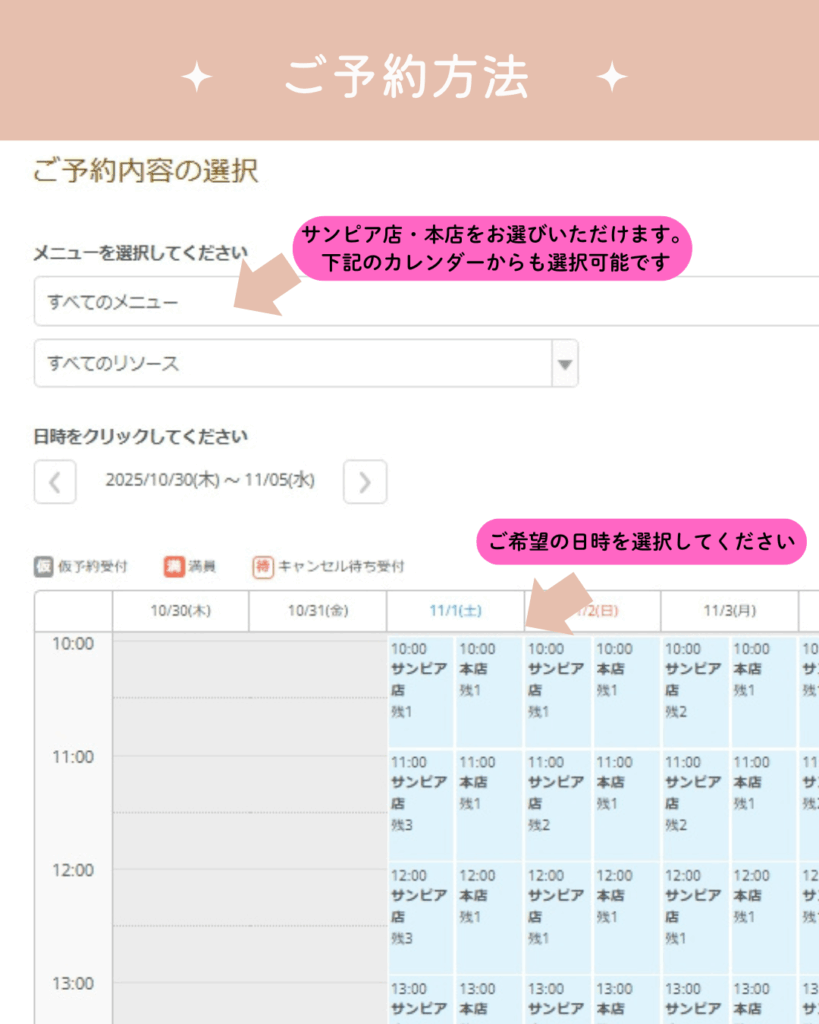Select the 11/1(土) column header
This screenshot has height=1024, width=819.
(x=455, y=611)
